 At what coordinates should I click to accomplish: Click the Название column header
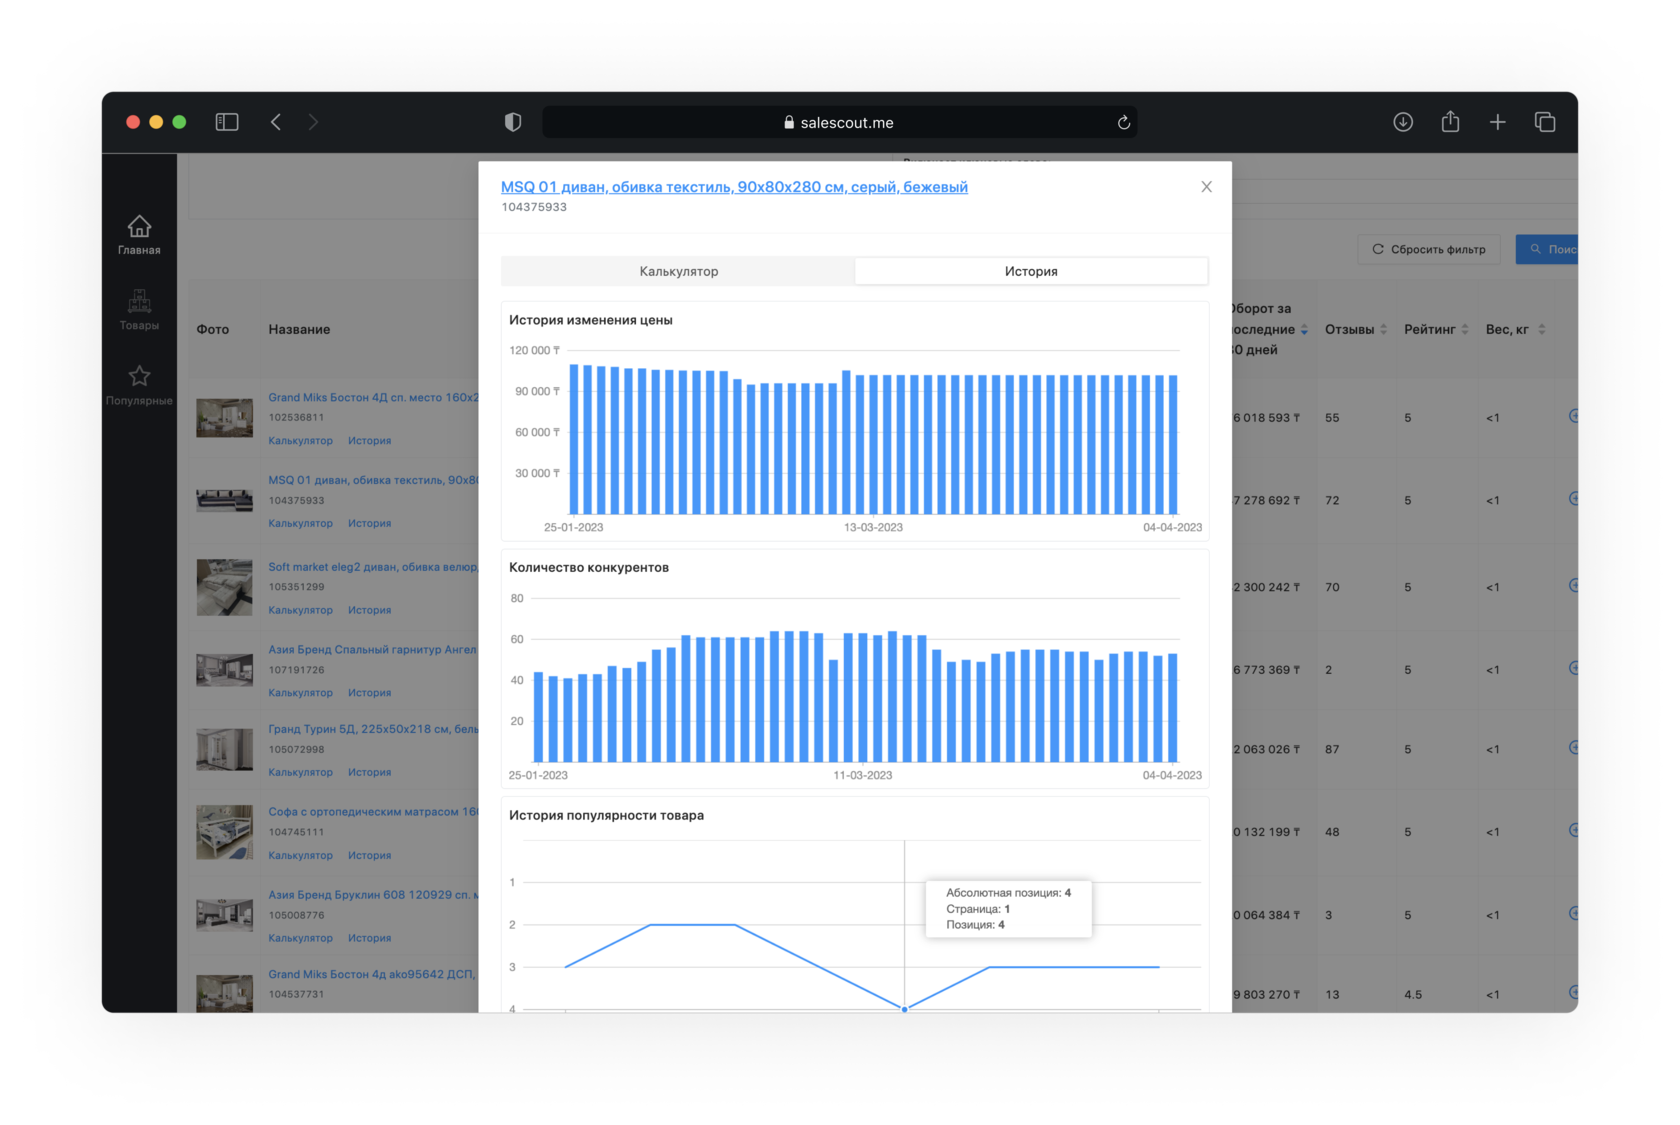(299, 329)
